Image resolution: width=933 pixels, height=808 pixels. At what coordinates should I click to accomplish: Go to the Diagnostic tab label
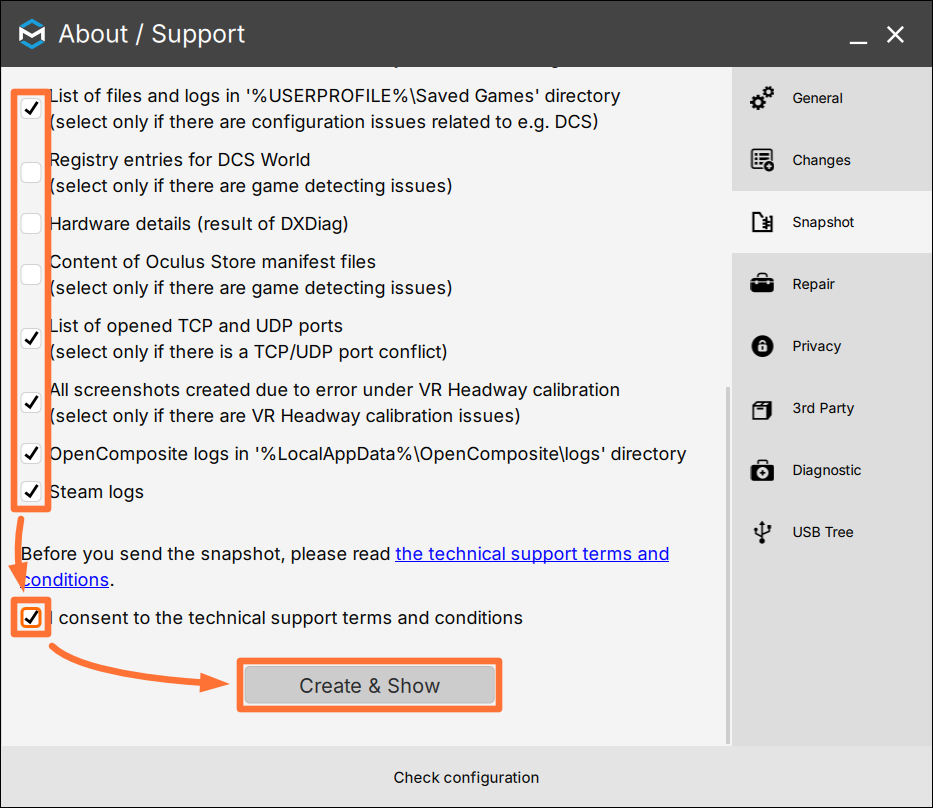coord(826,470)
